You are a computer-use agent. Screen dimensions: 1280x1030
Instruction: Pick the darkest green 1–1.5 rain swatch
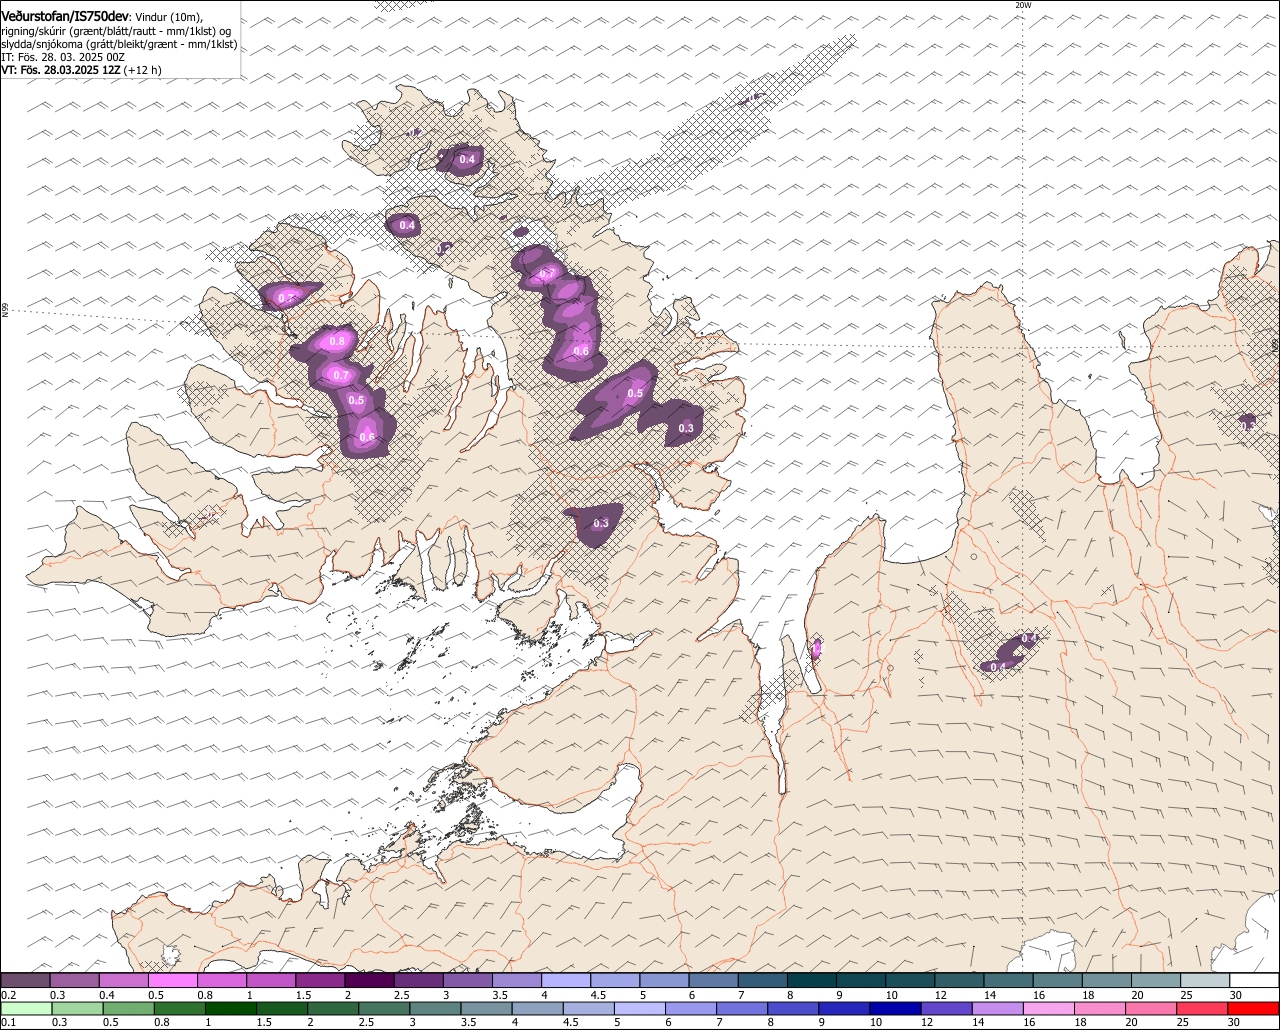click(231, 1007)
